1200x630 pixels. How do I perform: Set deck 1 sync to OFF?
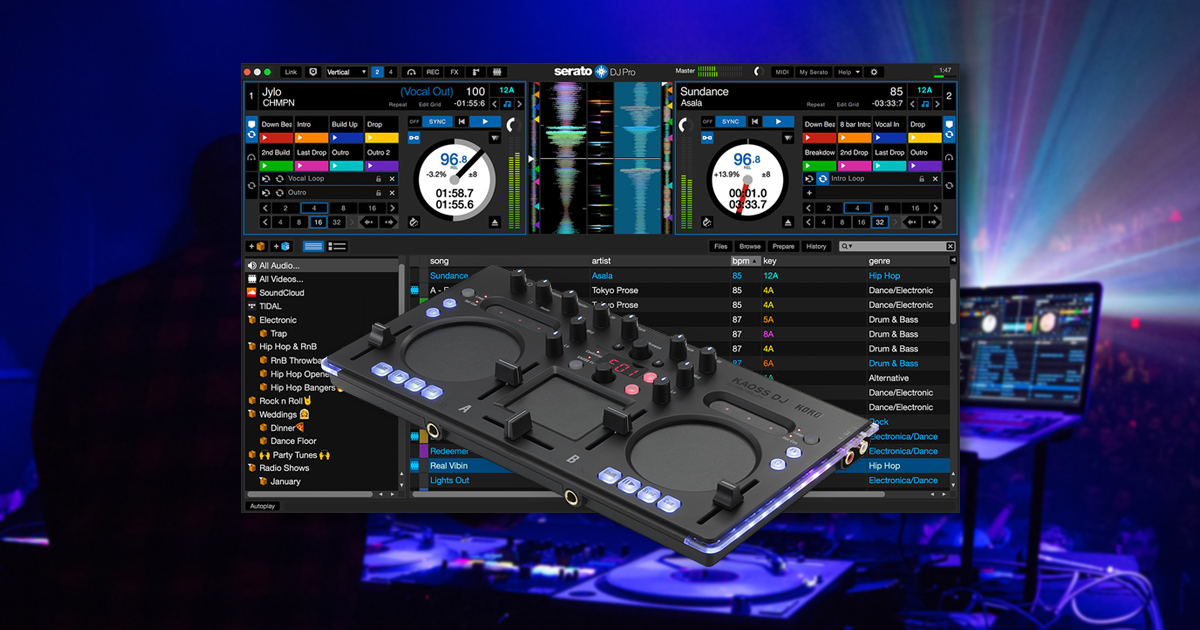point(414,122)
